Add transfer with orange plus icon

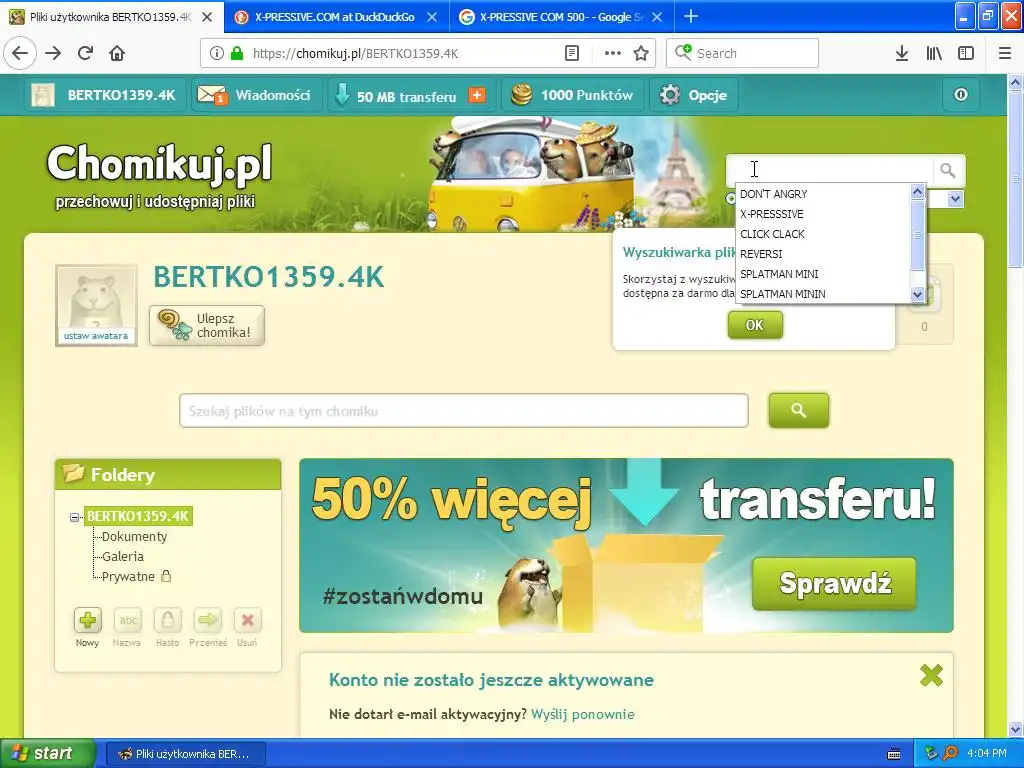coord(477,95)
